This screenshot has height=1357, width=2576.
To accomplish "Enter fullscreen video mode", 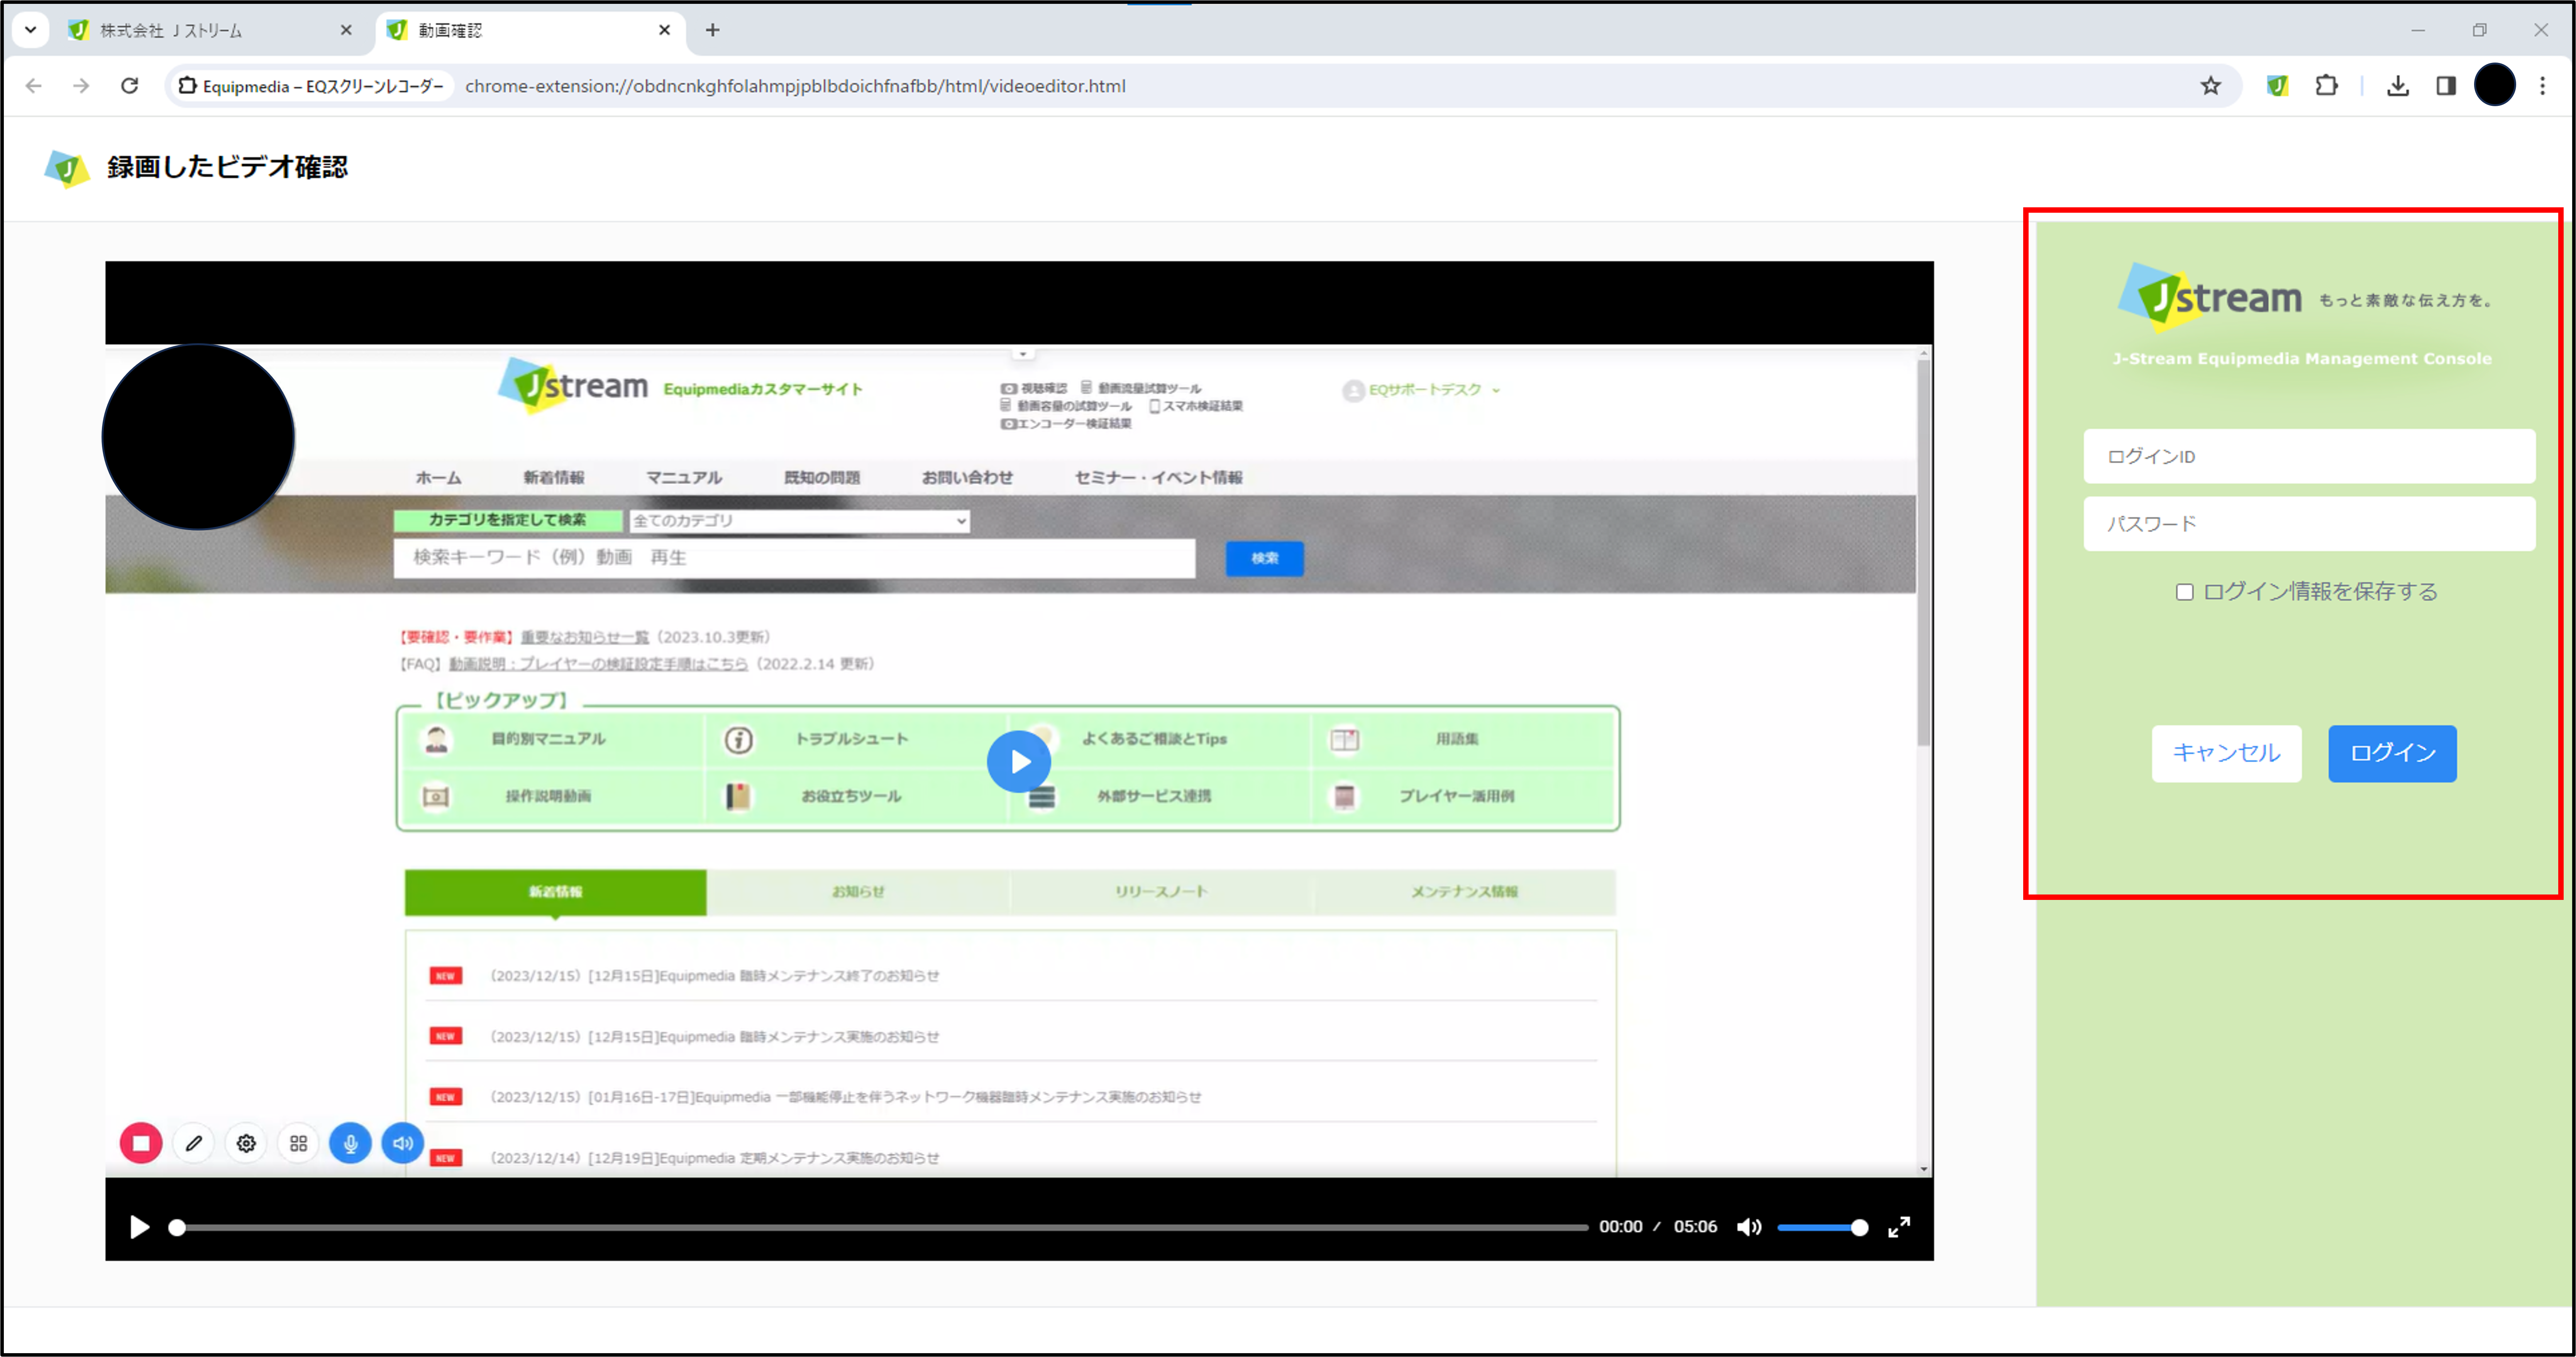I will (x=1899, y=1227).
